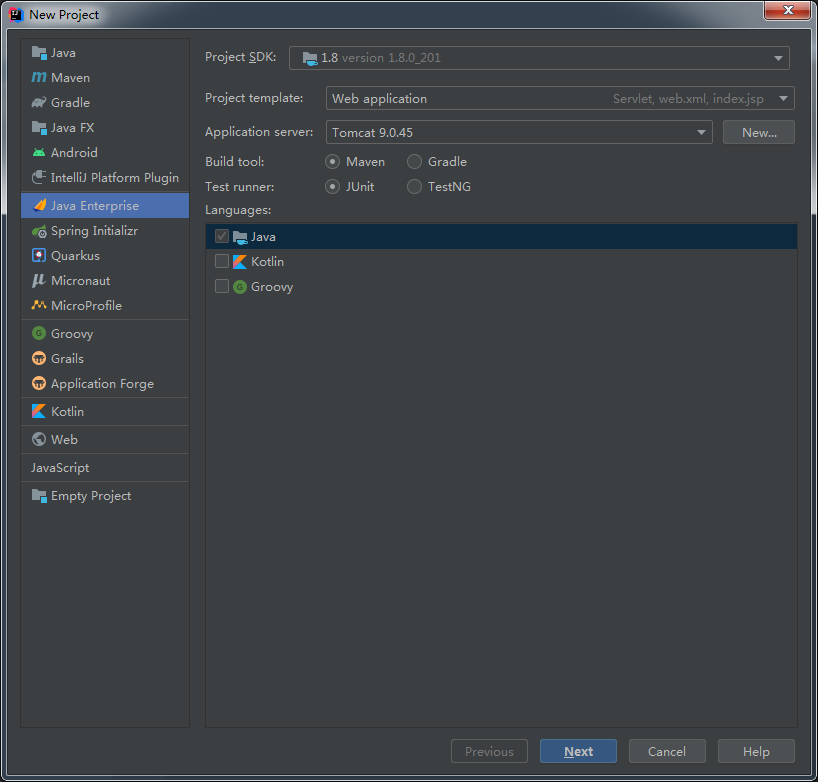Enable the Groovy language checkbox
The width and height of the screenshot is (818, 782).
pos(222,286)
